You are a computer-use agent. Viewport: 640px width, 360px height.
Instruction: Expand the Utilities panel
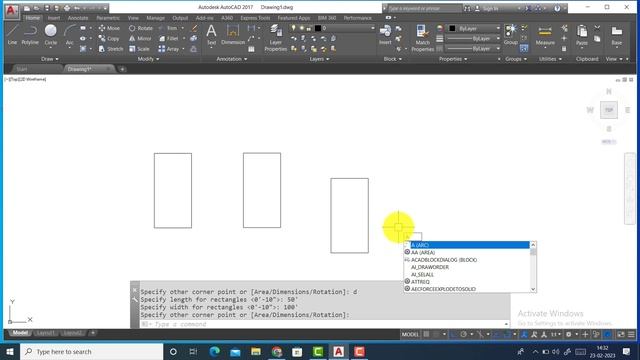pos(550,59)
